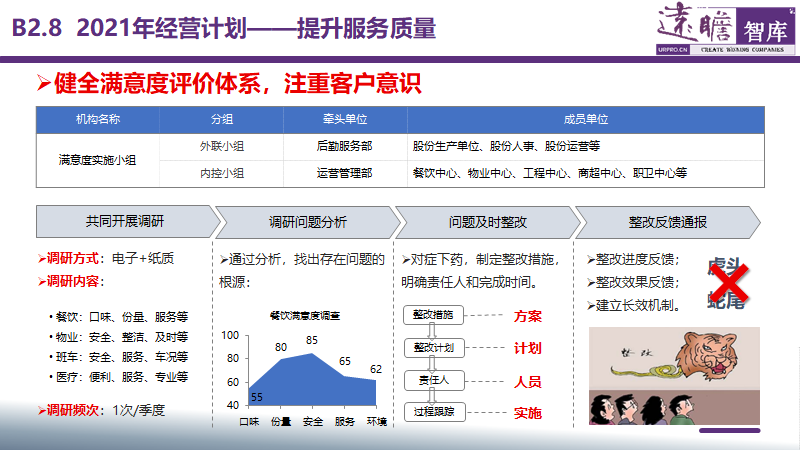The width and height of the screenshot is (800, 450).
Task: Click the 牵头单位 table header
Action: click(345, 119)
